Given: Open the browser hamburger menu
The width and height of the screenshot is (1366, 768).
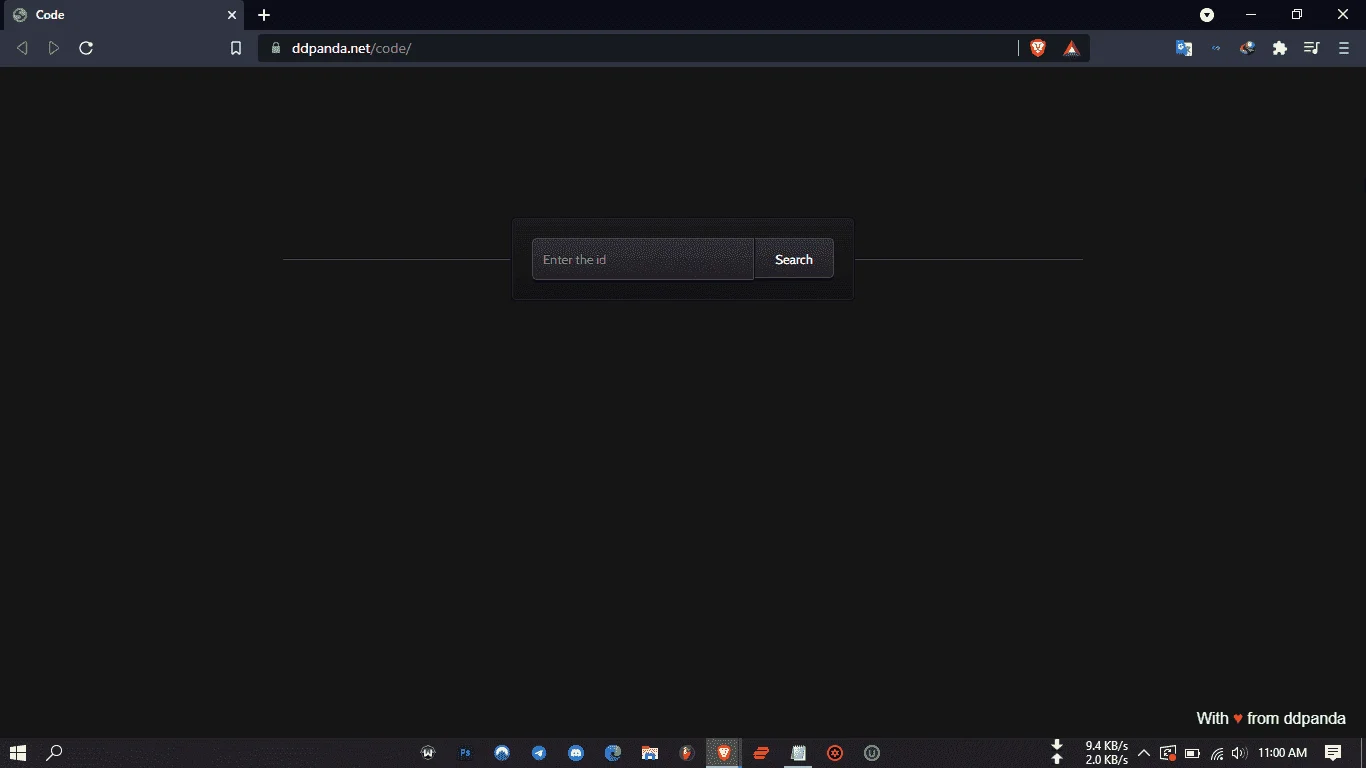Looking at the screenshot, I should click(x=1344, y=48).
